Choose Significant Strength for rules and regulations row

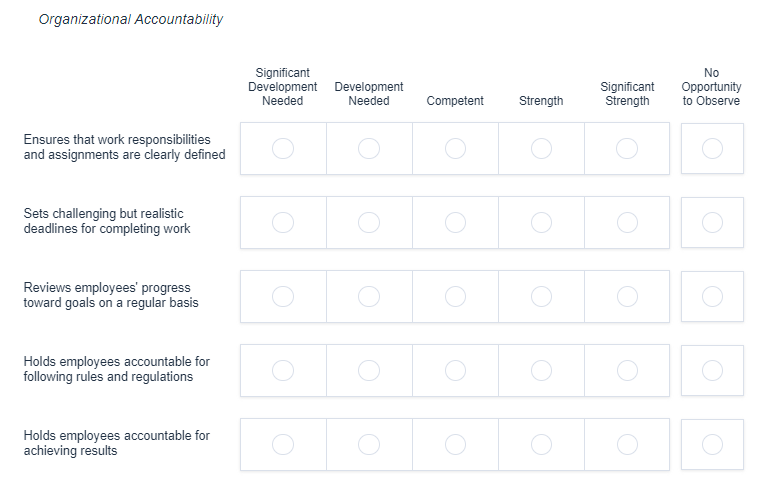[x=627, y=370]
